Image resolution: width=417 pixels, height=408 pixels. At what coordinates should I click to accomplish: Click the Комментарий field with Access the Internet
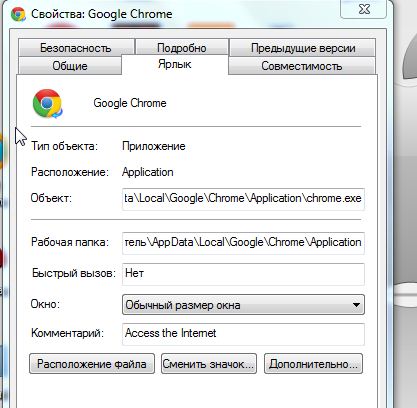click(243, 334)
